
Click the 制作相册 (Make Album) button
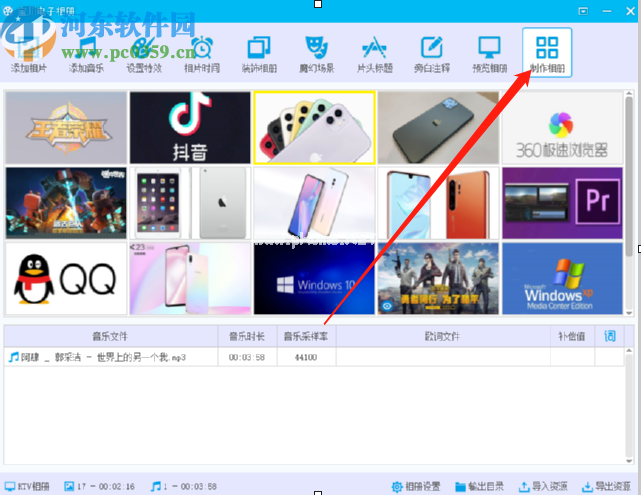(x=547, y=54)
